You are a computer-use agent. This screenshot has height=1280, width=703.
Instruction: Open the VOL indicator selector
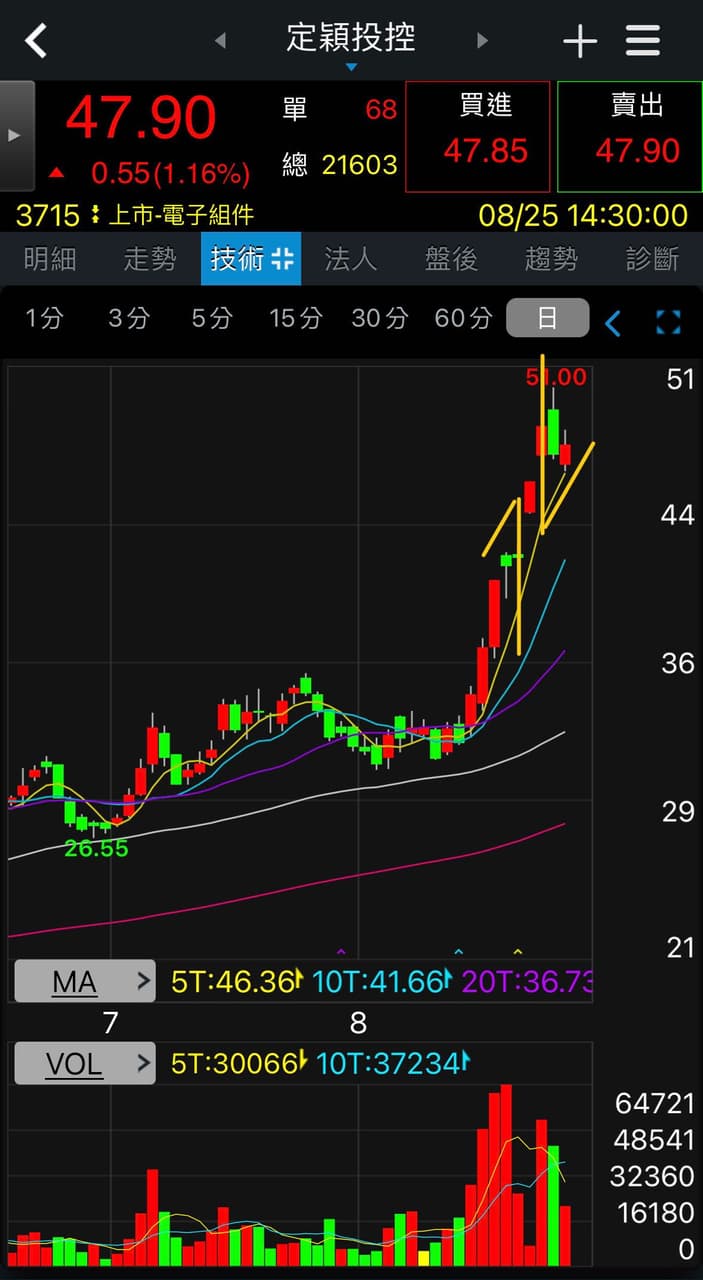[85, 1063]
